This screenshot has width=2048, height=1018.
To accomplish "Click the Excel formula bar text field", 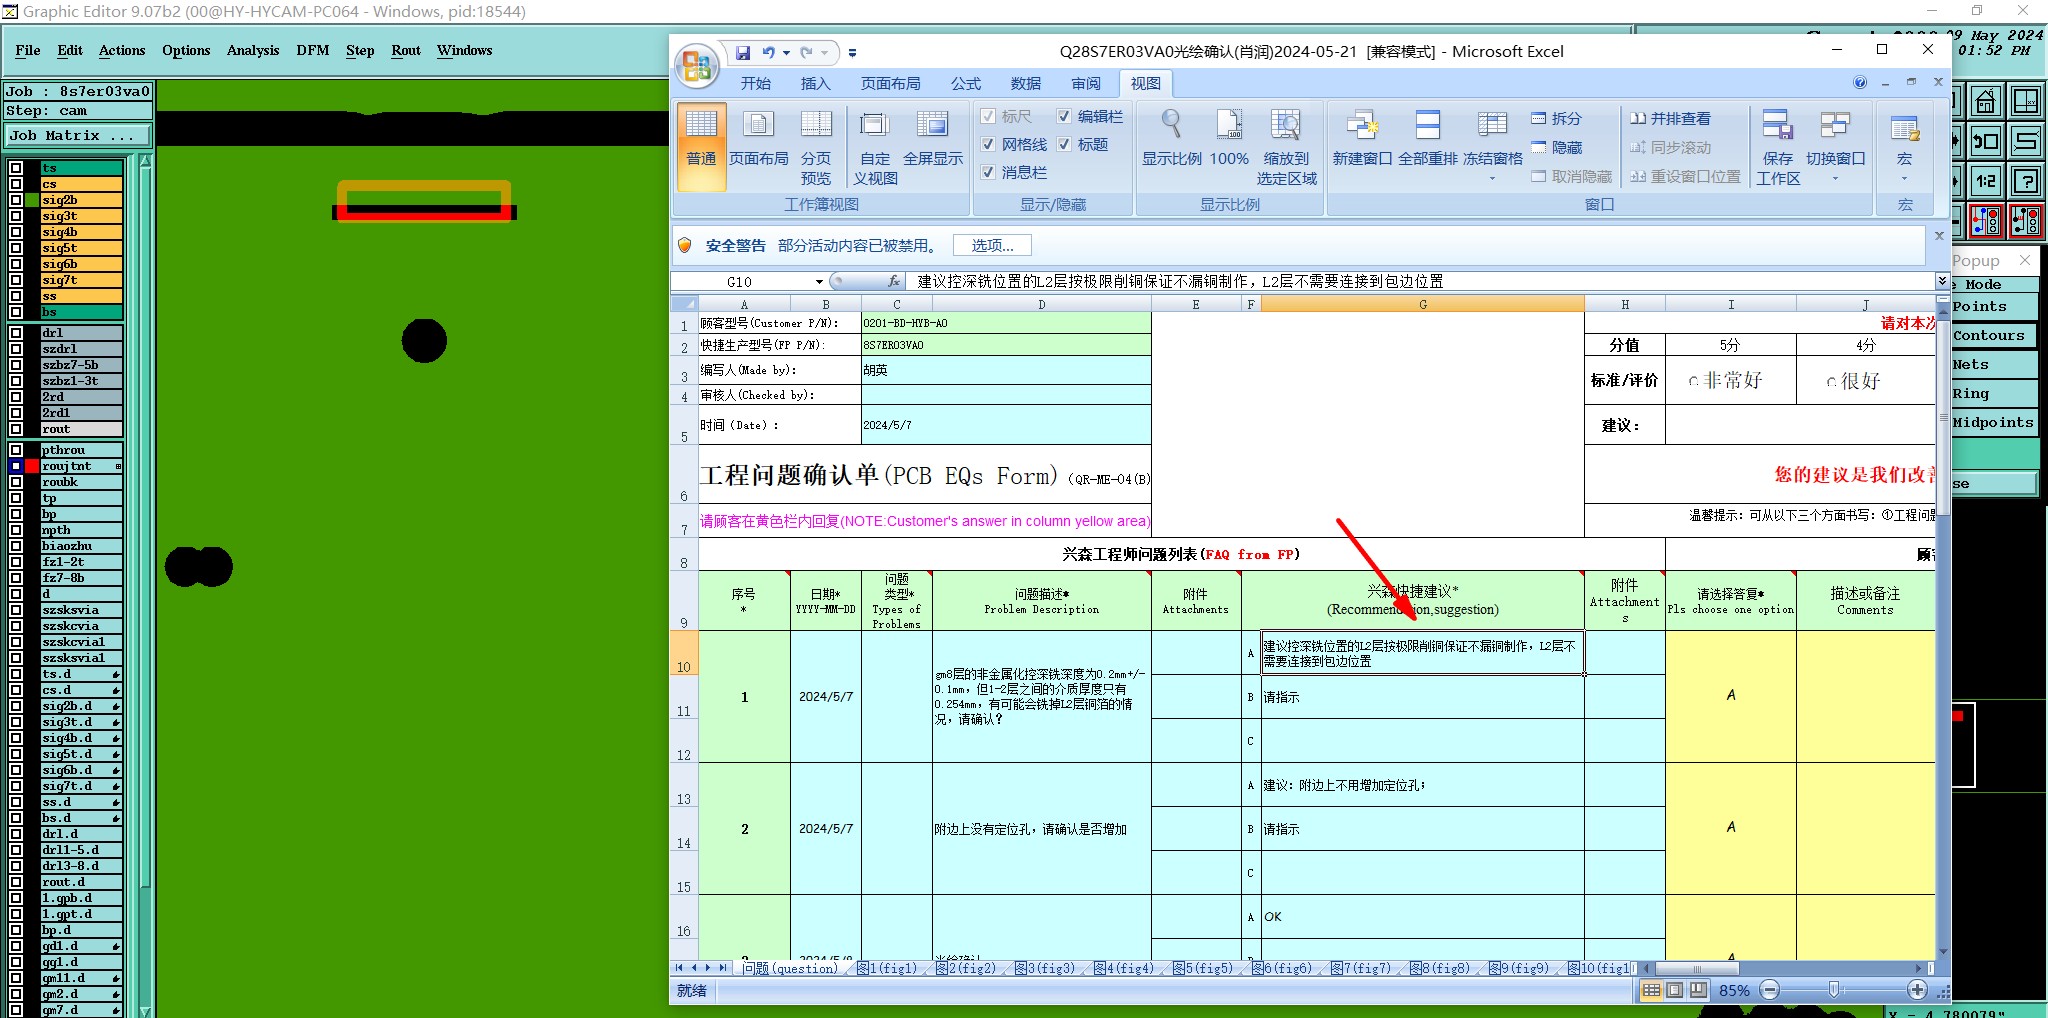I will (1420, 282).
